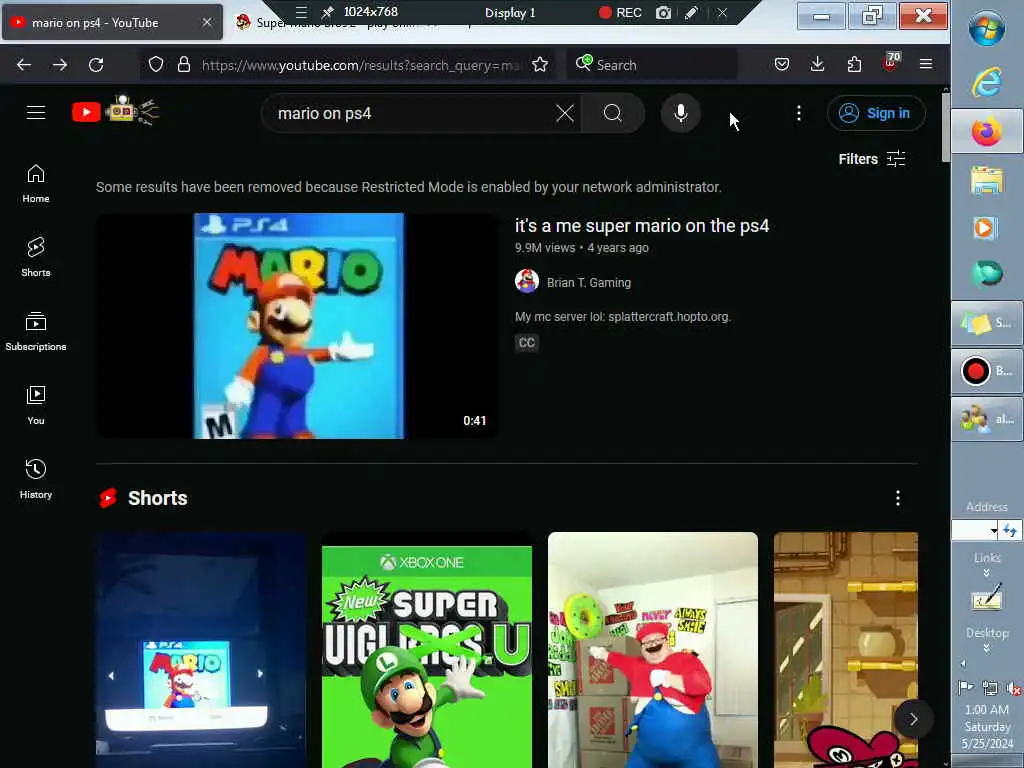Open Shorts in the sidebar

[36, 257]
